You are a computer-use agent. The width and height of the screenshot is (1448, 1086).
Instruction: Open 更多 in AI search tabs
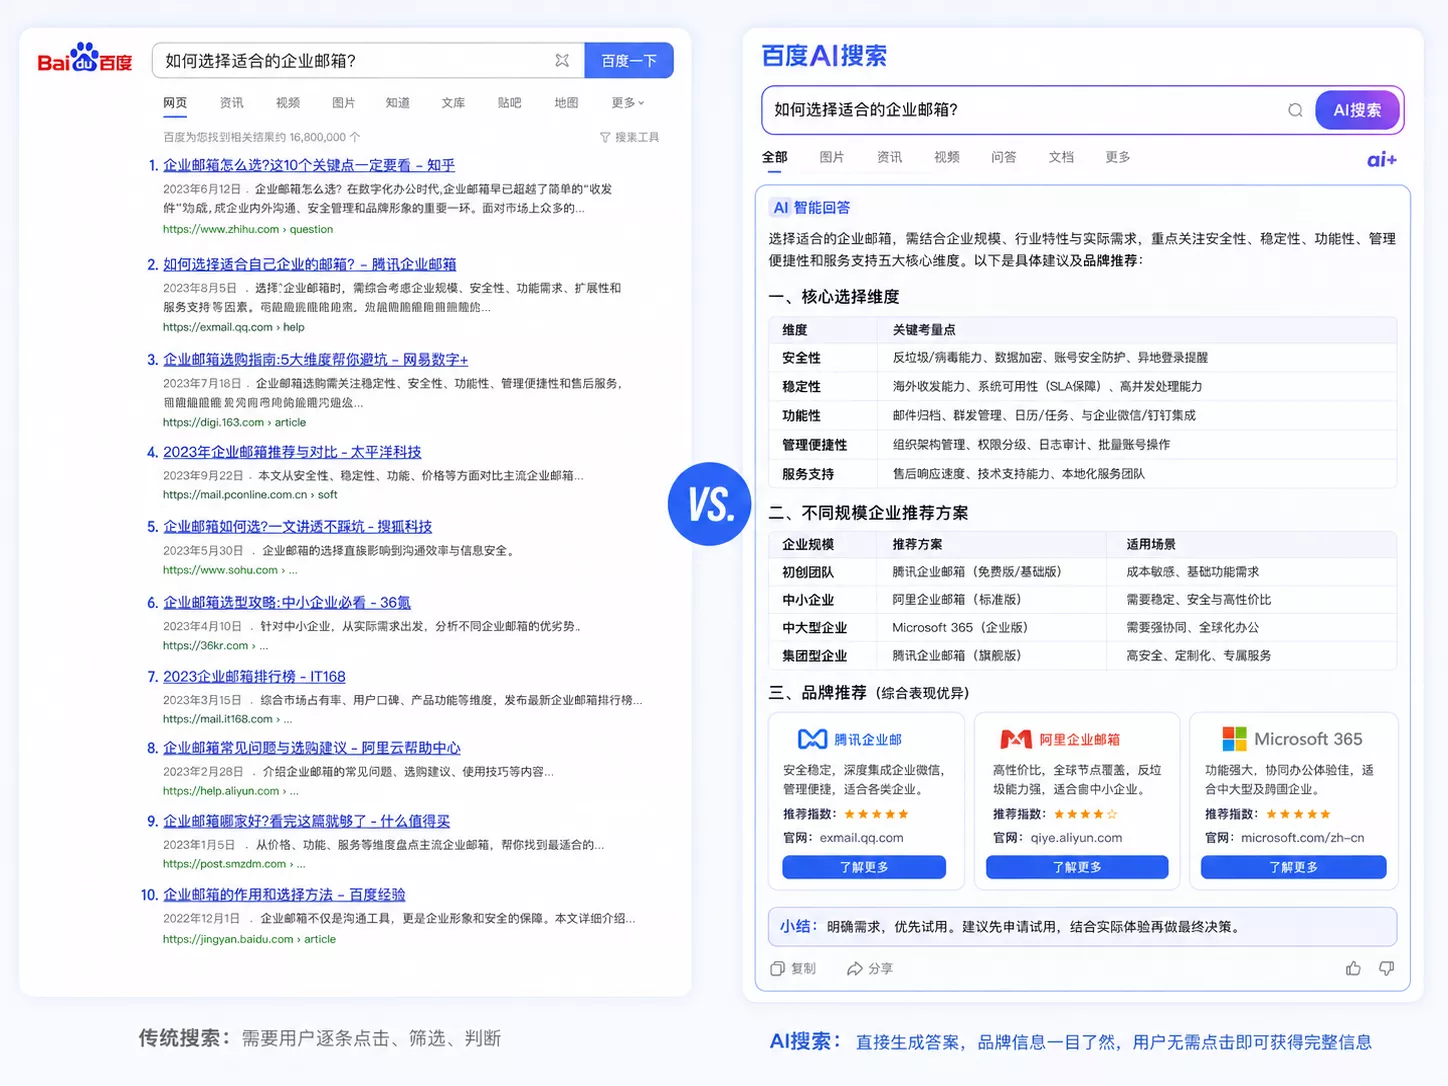coord(1118,157)
